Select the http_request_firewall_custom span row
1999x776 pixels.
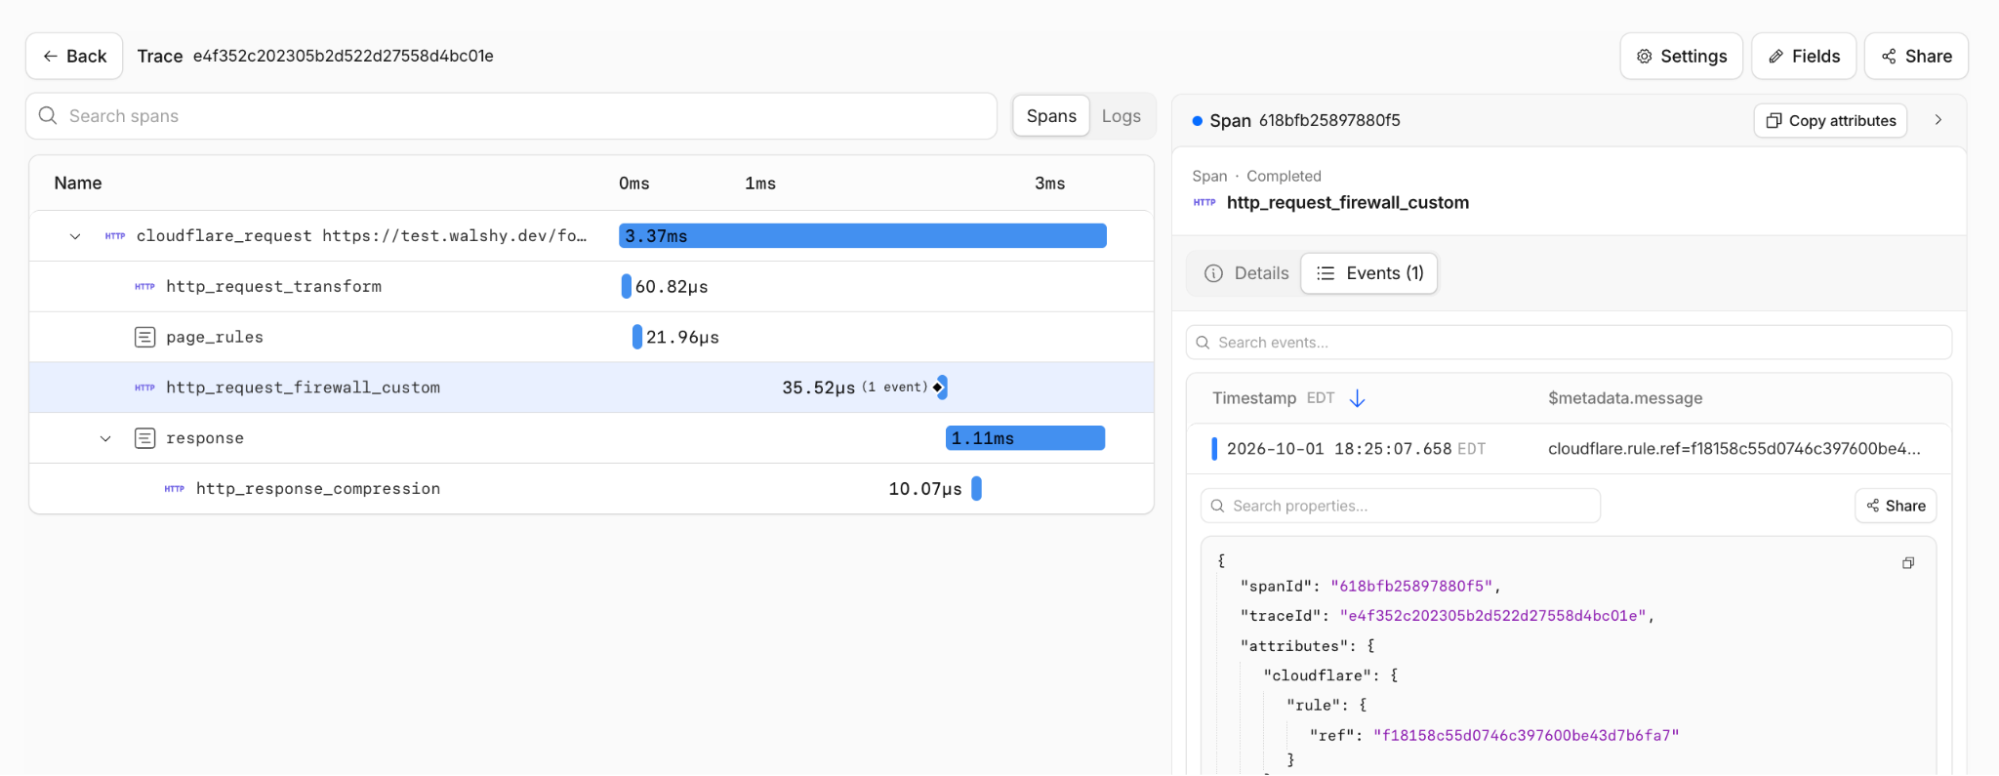click(x=591, y=387)
